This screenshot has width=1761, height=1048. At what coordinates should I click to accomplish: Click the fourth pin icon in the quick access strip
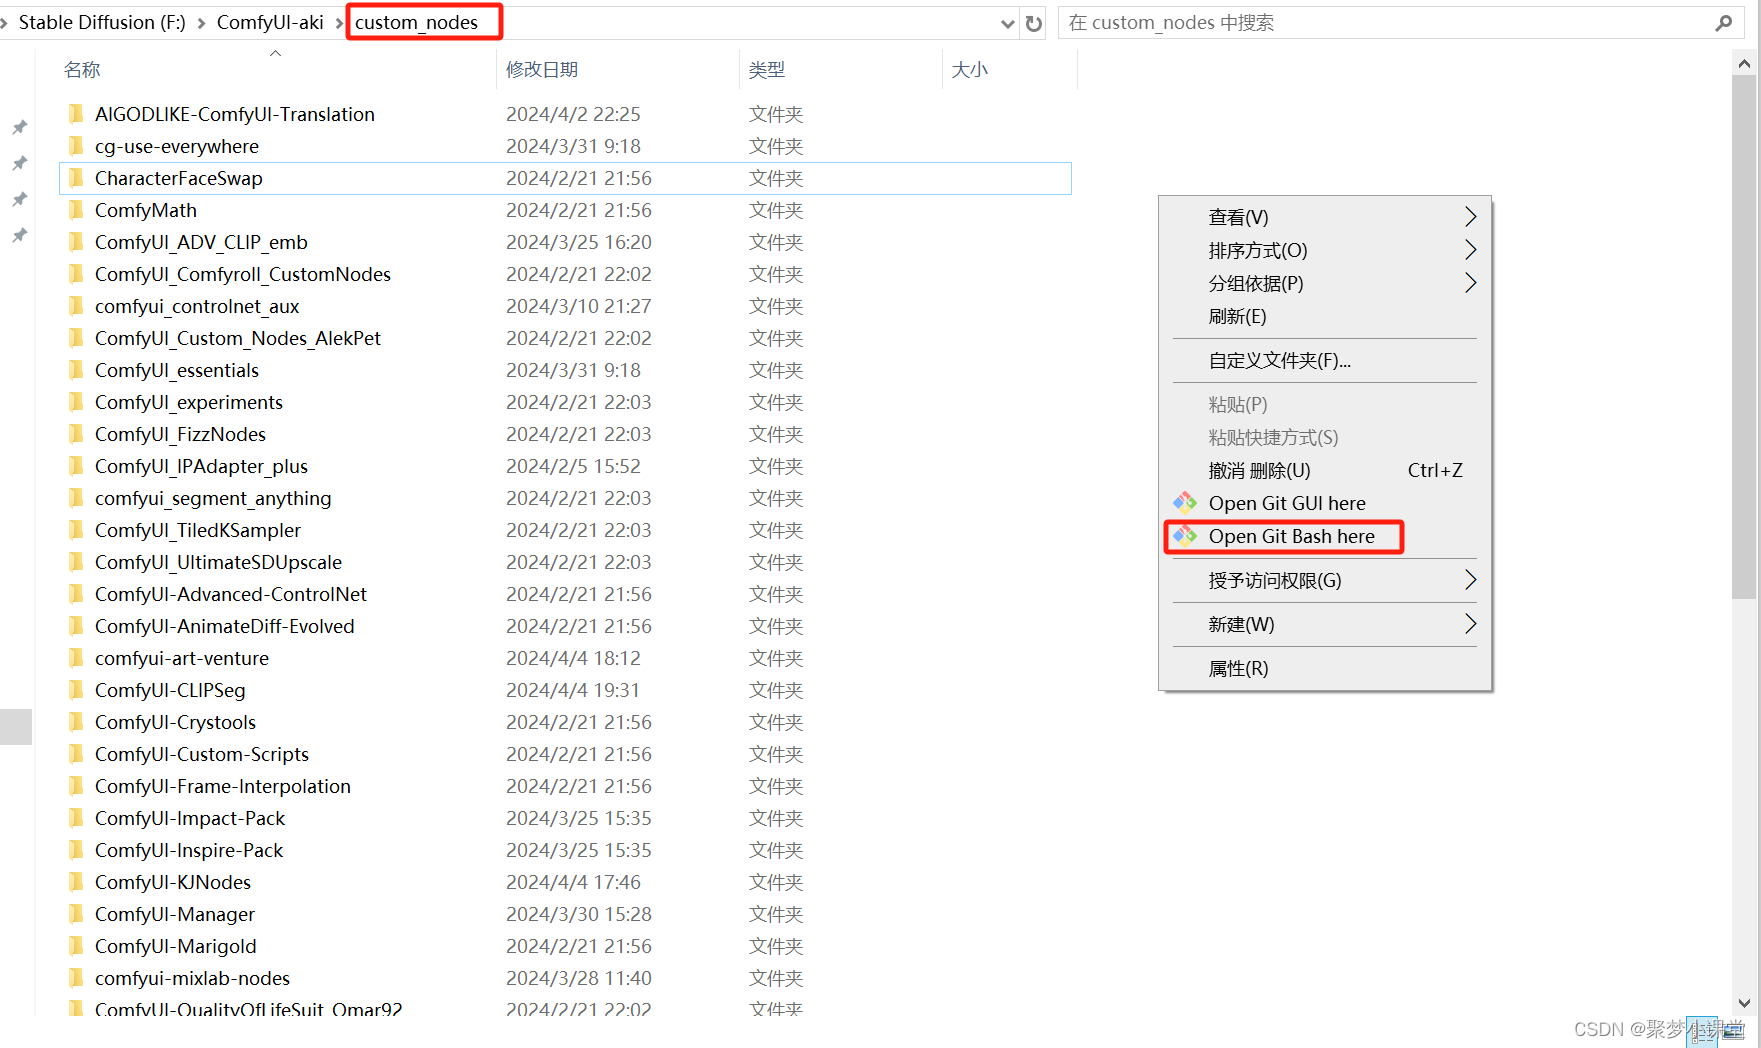(x=19, y=235)
